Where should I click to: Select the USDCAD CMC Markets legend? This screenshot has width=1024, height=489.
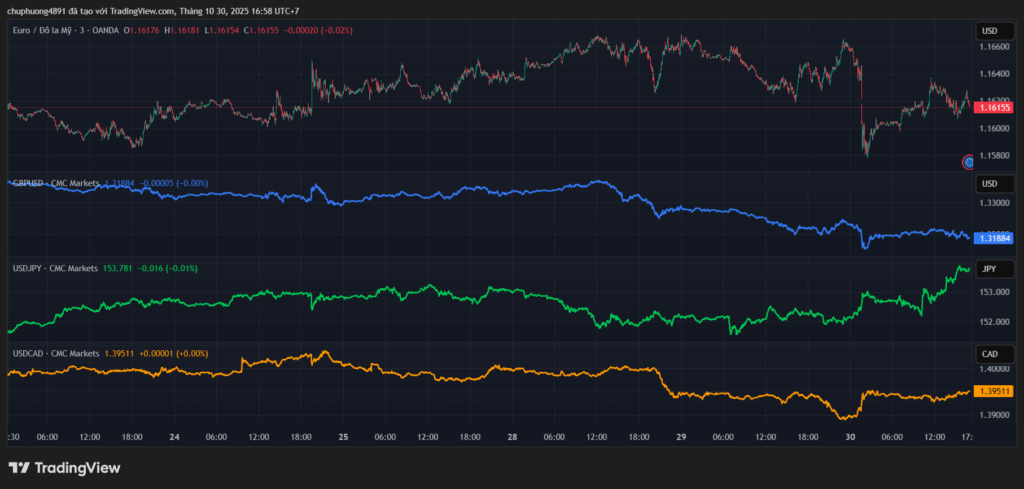(55, 353)
